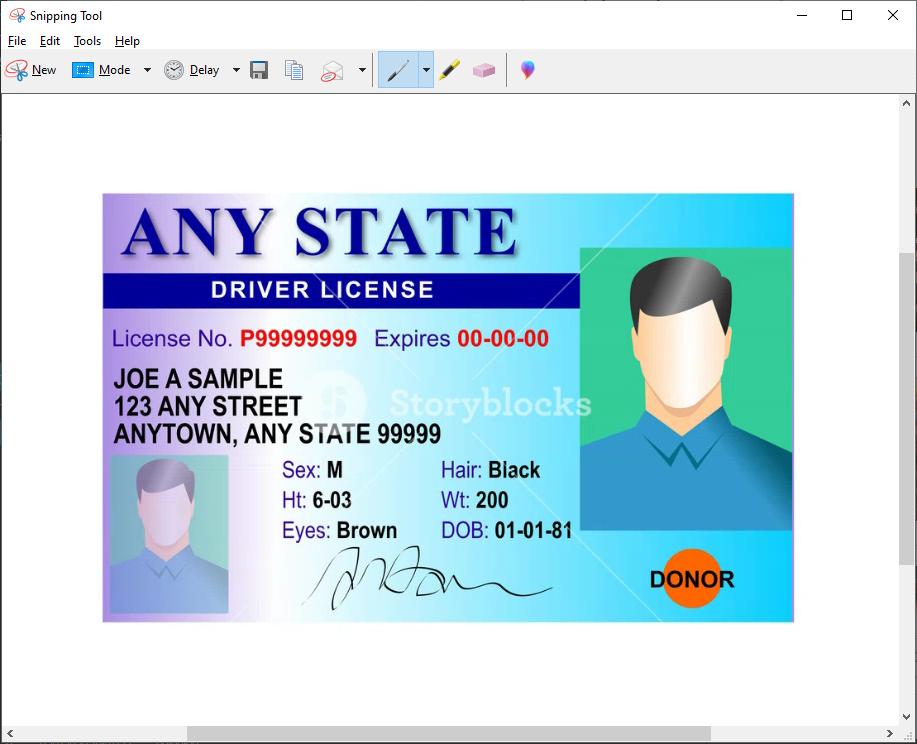
Task: Expand the Mode dropdown arrow
Action: pos(147,70)
